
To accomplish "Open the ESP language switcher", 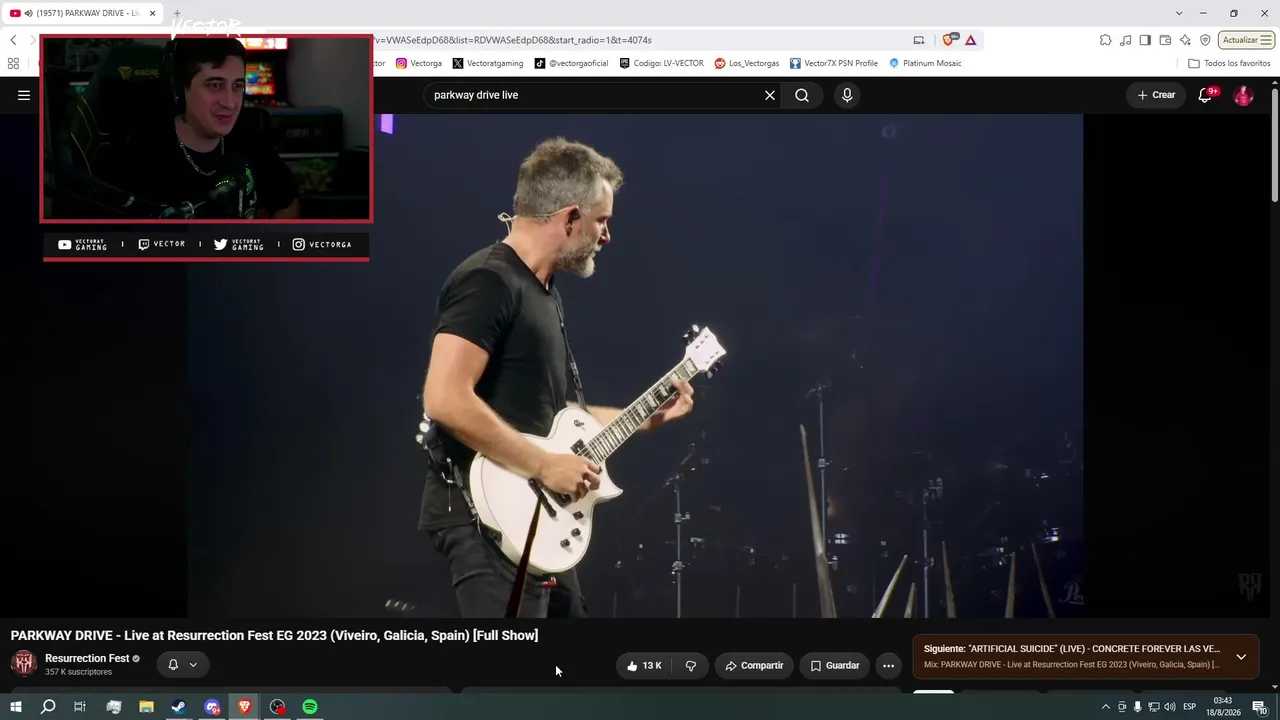I will click(1190, 707).
